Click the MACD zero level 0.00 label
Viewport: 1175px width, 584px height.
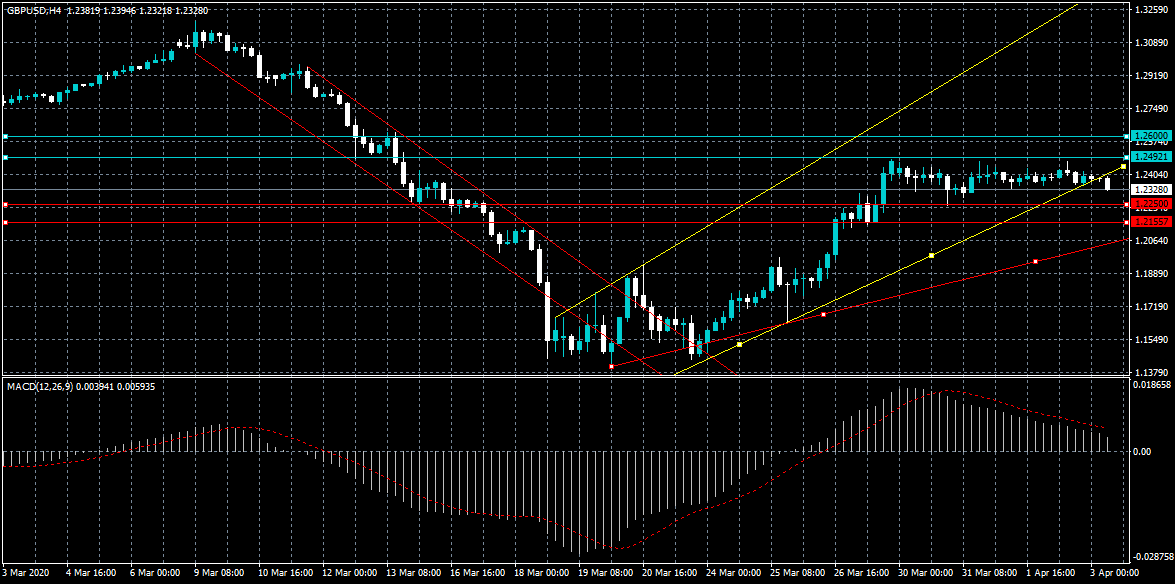click(1144, 451)
